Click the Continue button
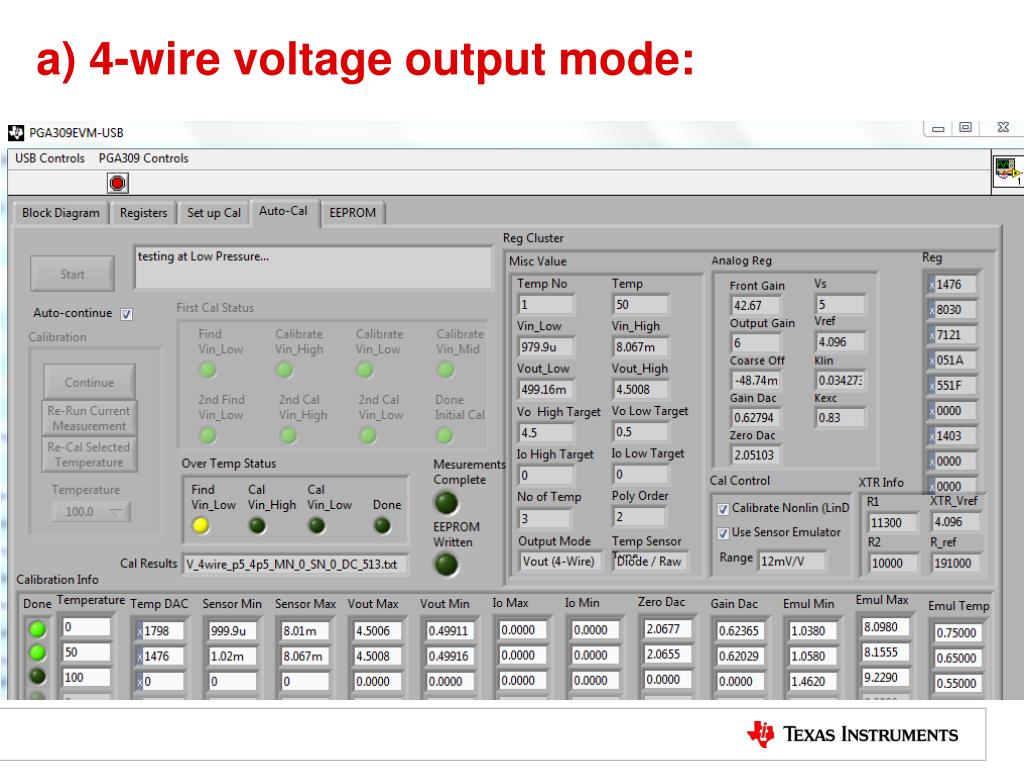This screenshot has width=1024, height=768. click(89, 382)
